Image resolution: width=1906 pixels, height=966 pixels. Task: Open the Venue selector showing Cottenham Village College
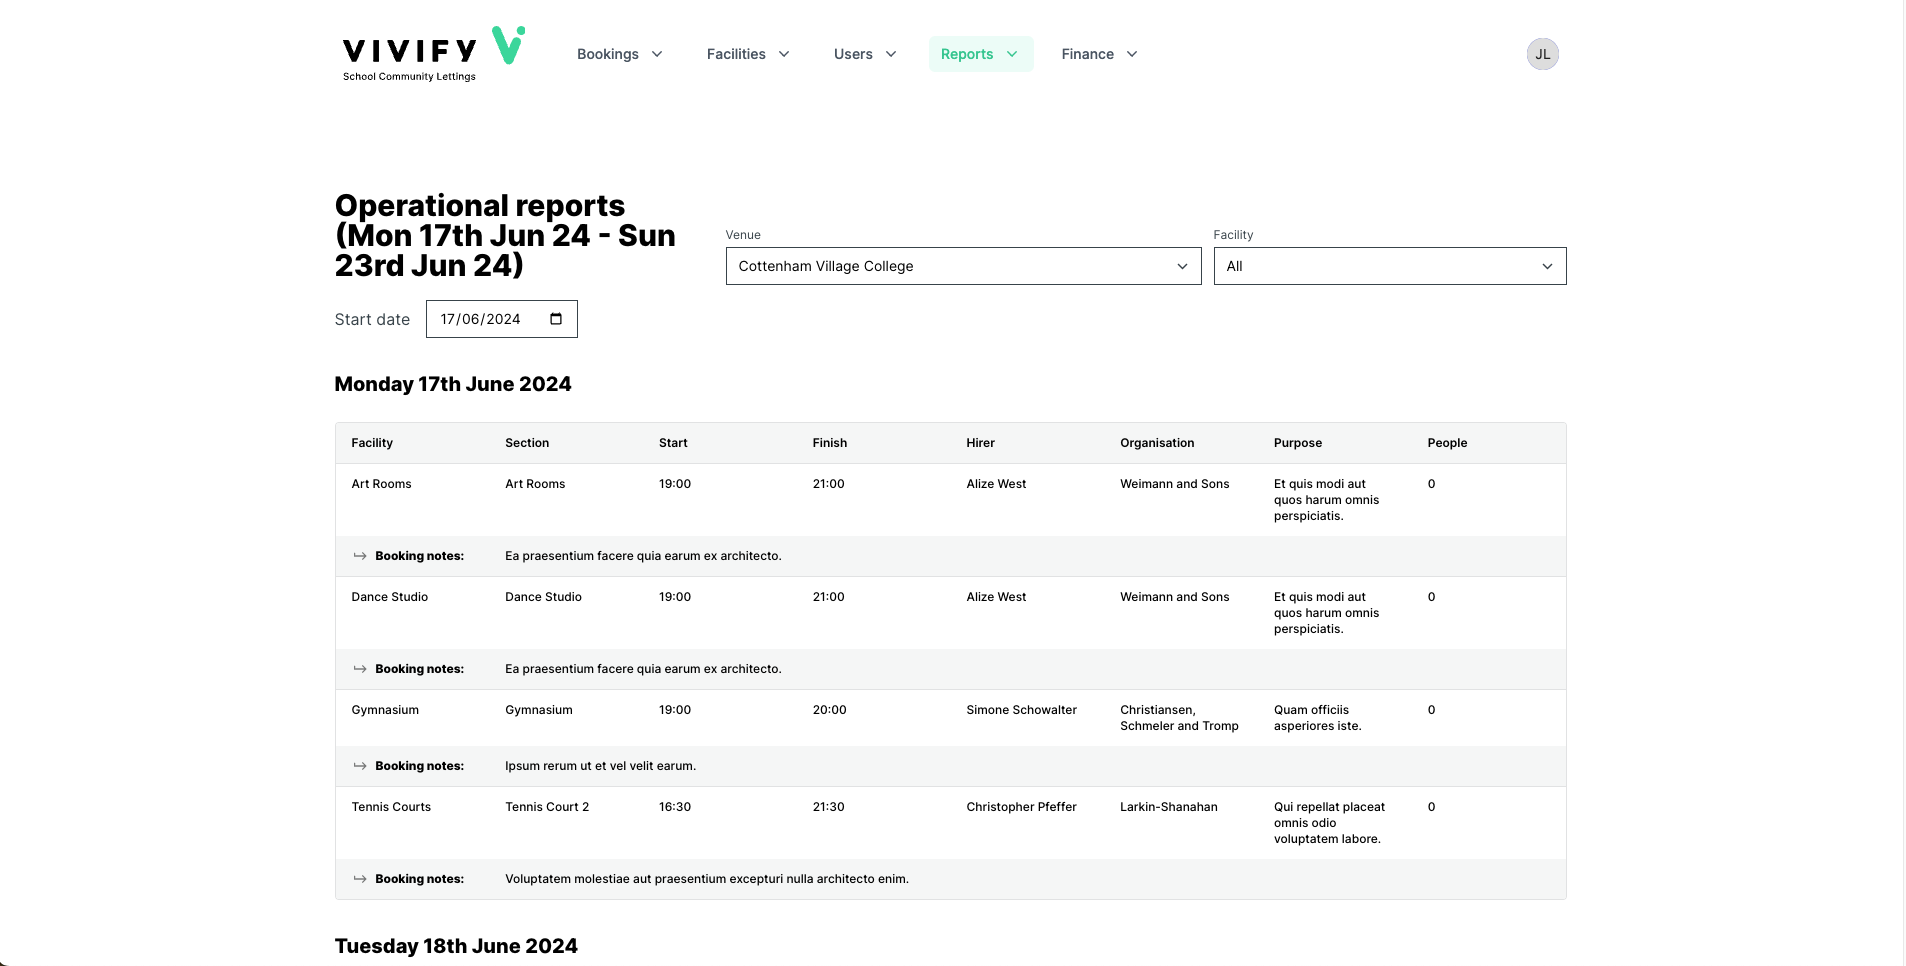(962, 266)
